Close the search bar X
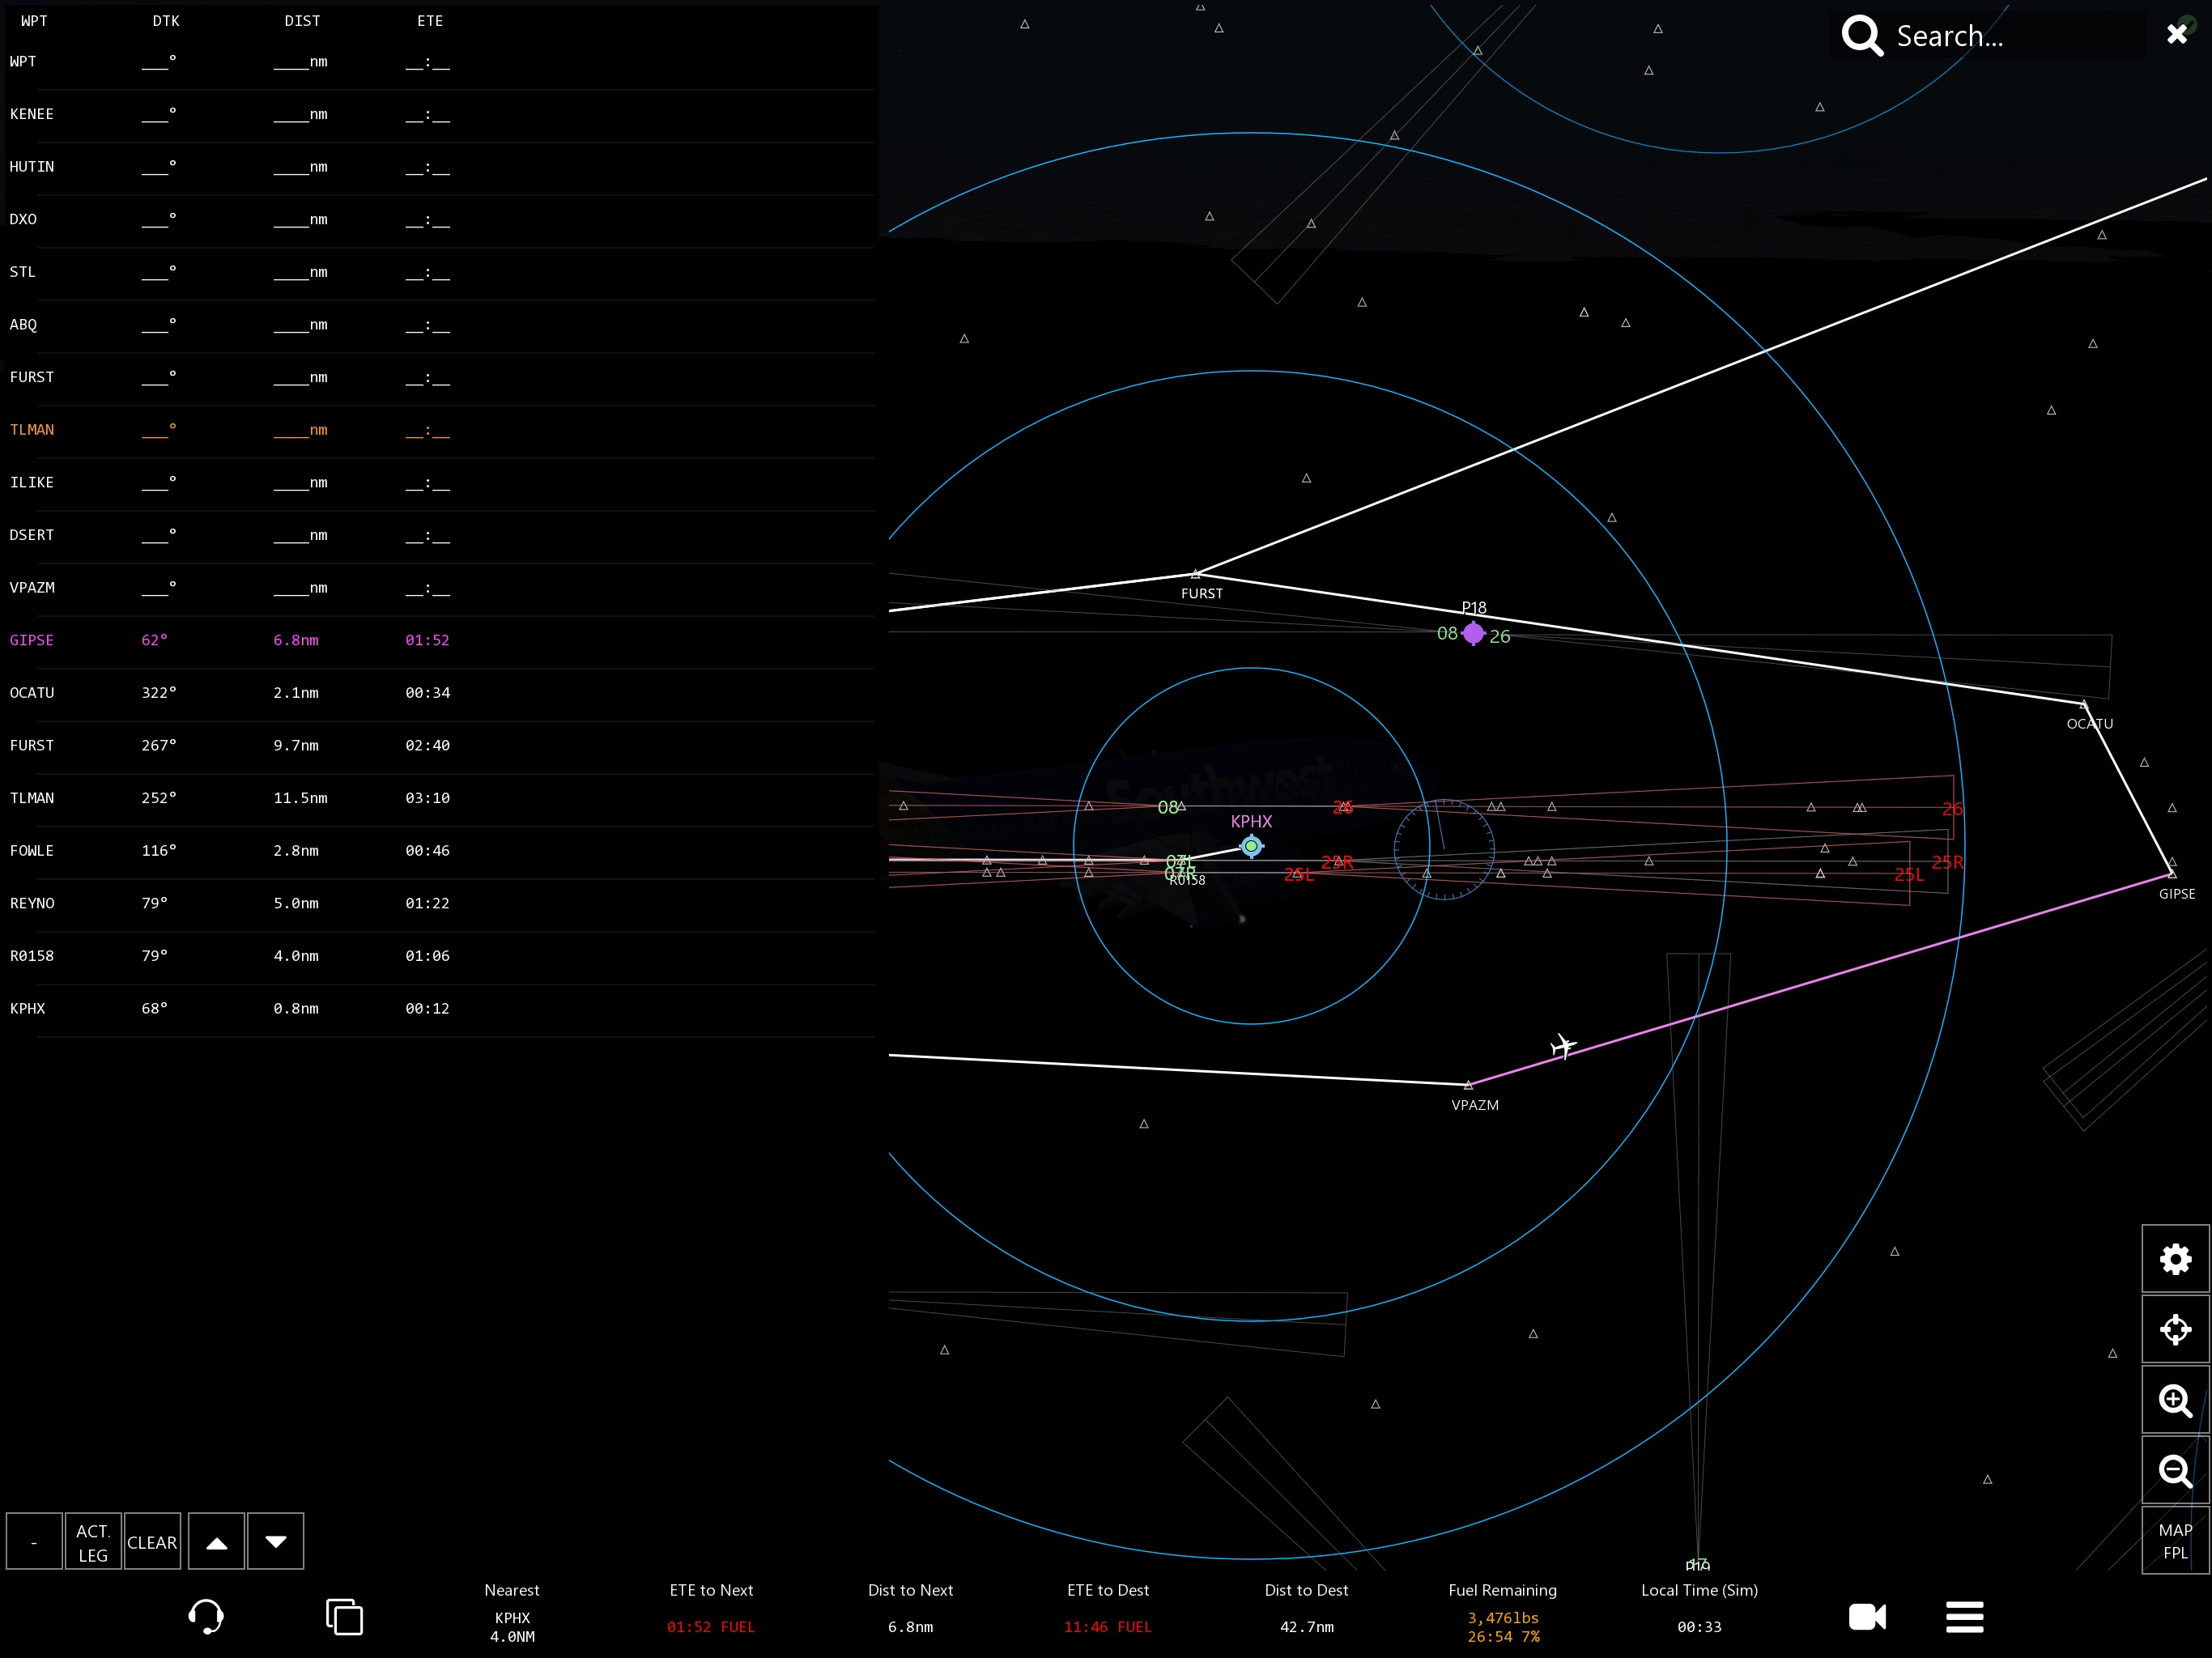 pyautogui.click(x=2176, y=35)
